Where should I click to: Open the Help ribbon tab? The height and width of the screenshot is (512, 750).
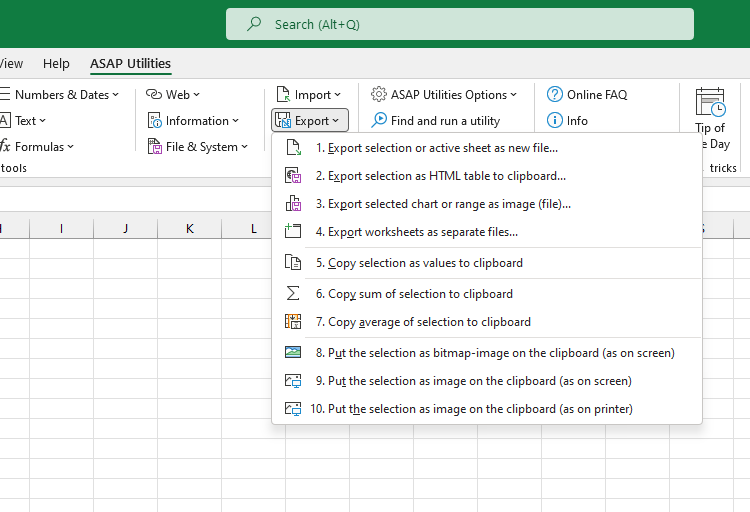pyautogui.click(x=56, y=64)
